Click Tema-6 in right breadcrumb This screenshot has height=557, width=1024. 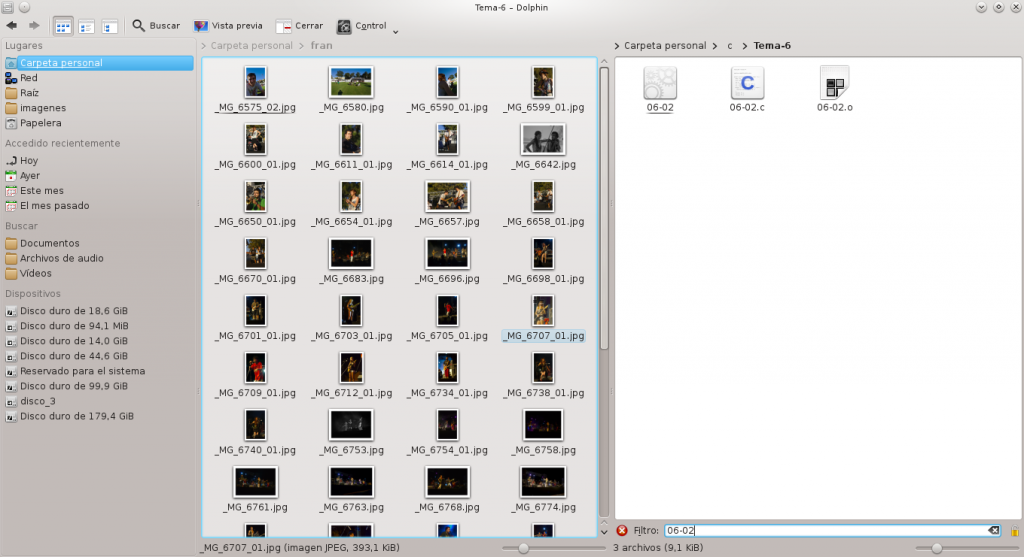772,46
